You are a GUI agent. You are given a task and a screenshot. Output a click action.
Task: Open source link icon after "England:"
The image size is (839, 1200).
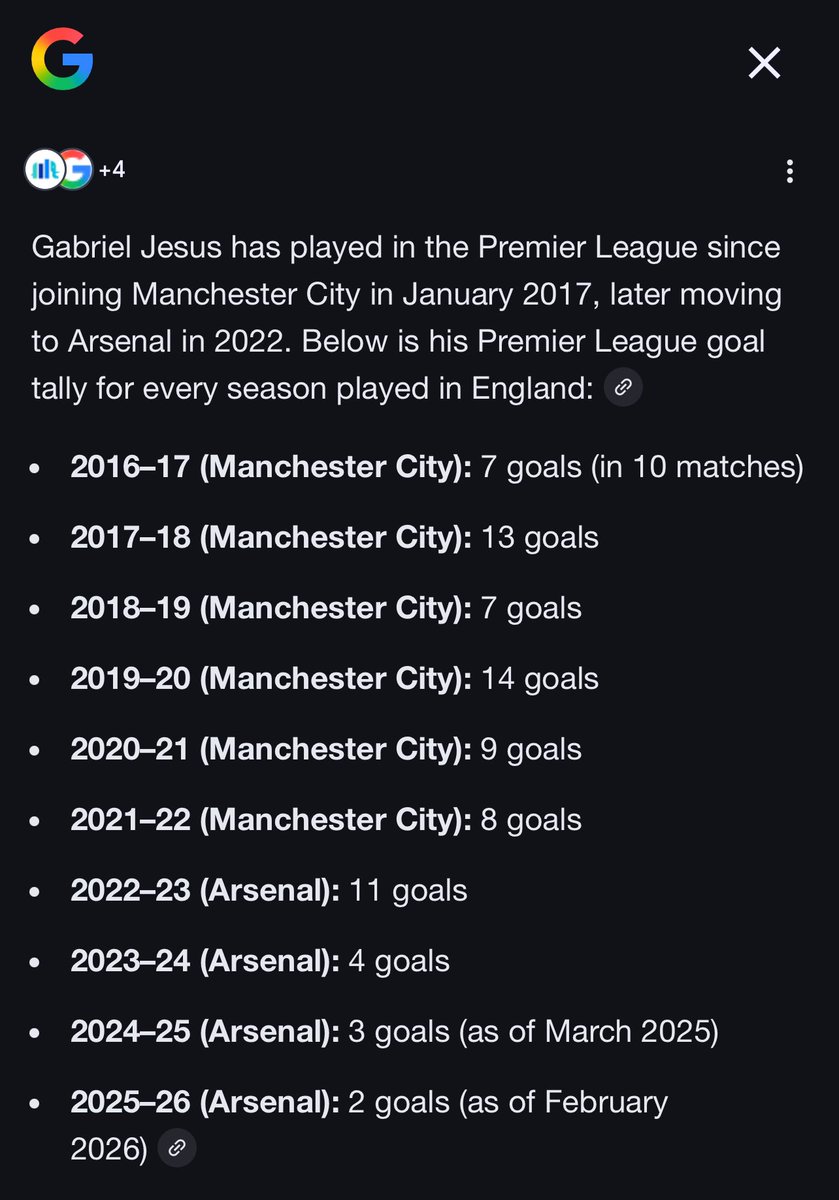tap(623, 386)
